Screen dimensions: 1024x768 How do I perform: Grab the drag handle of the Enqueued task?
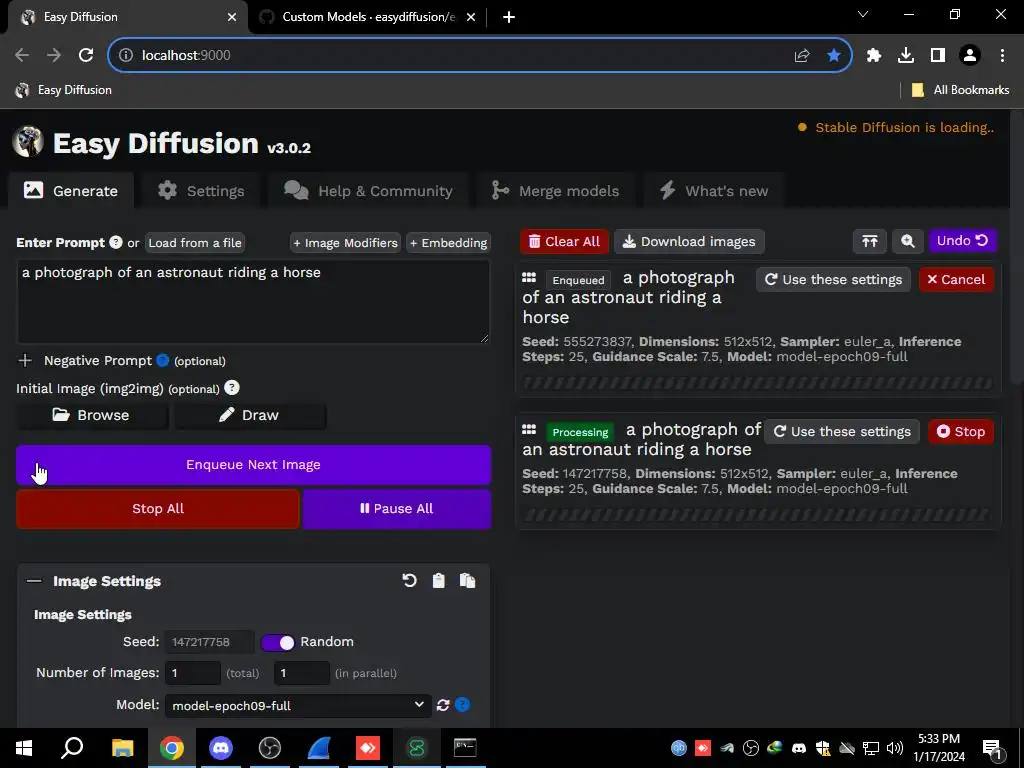[529, 278]
